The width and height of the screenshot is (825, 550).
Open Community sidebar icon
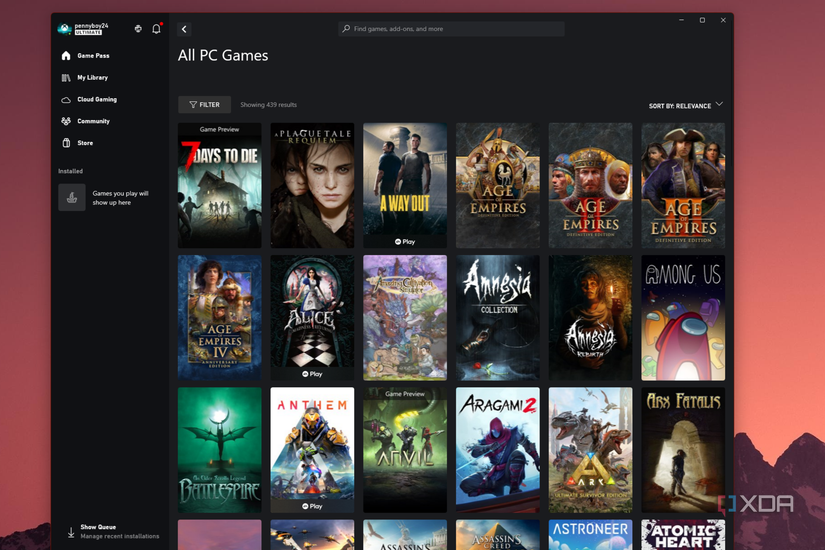point(66,121)
